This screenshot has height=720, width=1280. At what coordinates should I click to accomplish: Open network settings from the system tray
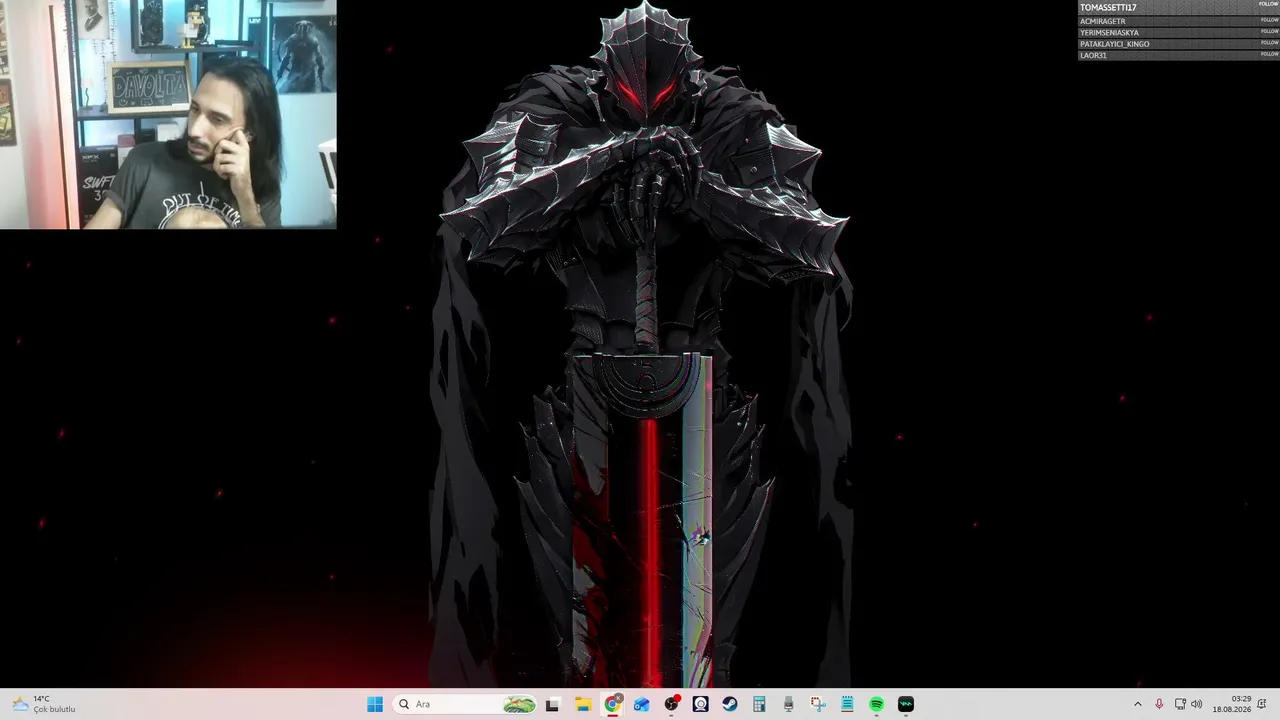pos(1180,704)
